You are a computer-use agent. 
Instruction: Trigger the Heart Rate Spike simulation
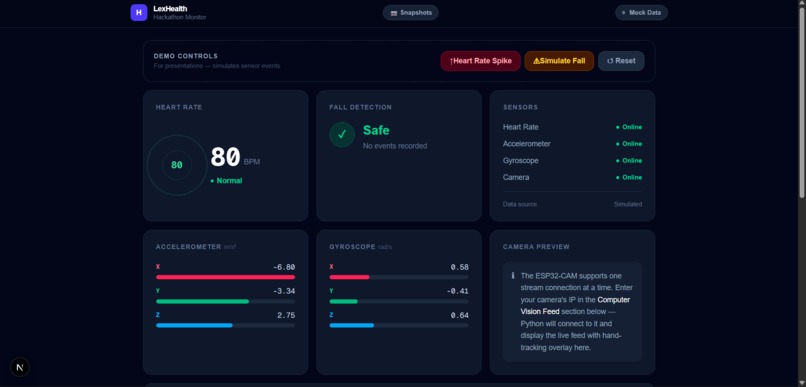coord(480,61)
